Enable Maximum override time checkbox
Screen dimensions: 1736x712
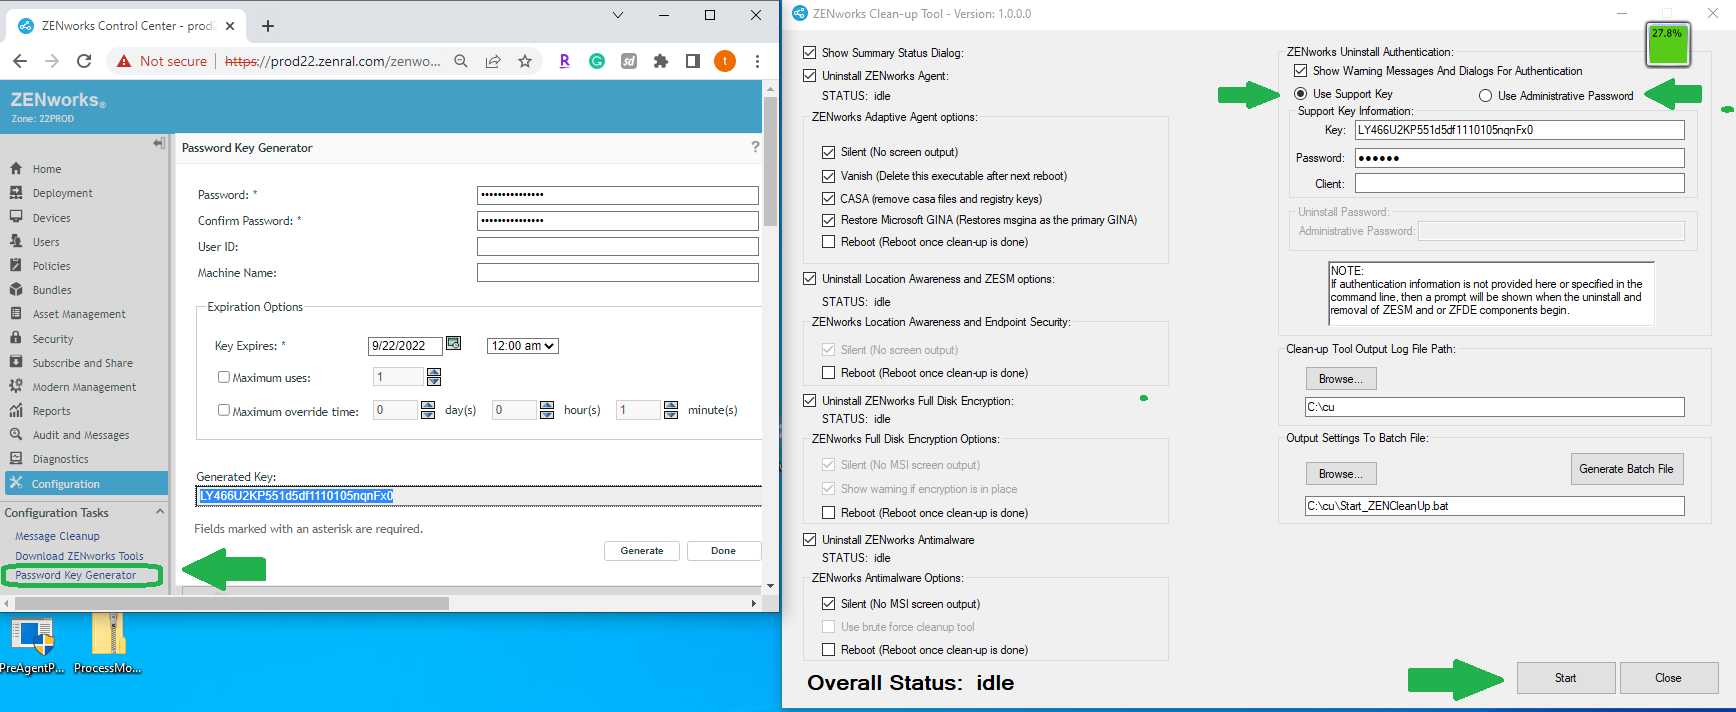[224, 410]
